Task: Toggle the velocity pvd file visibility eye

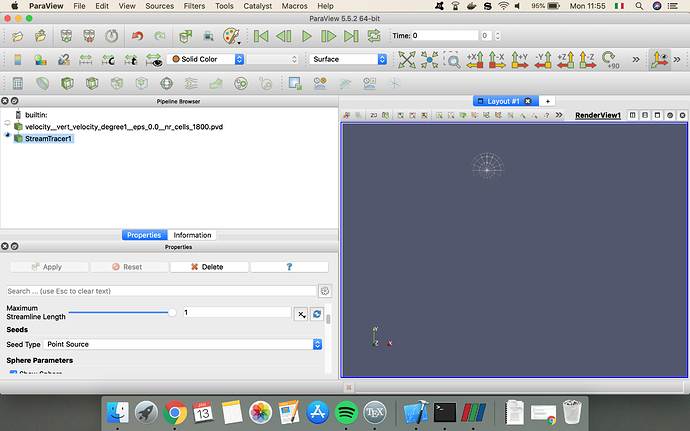Action: coord(7,123)
